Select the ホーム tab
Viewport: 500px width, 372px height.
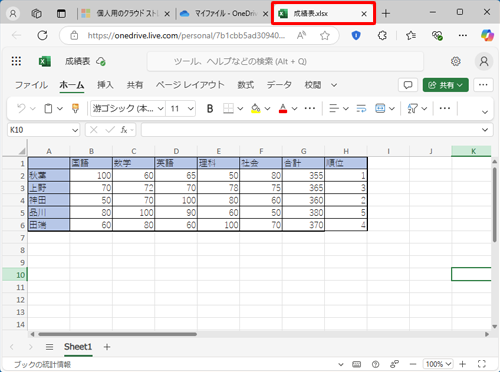pos(72,85)
